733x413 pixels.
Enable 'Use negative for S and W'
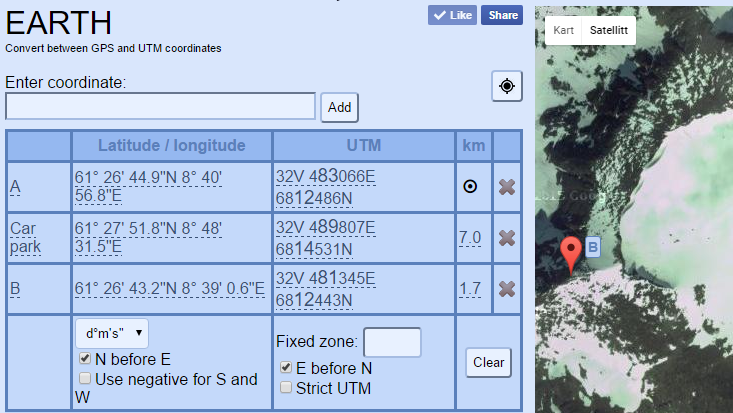[x=85, y=379]
